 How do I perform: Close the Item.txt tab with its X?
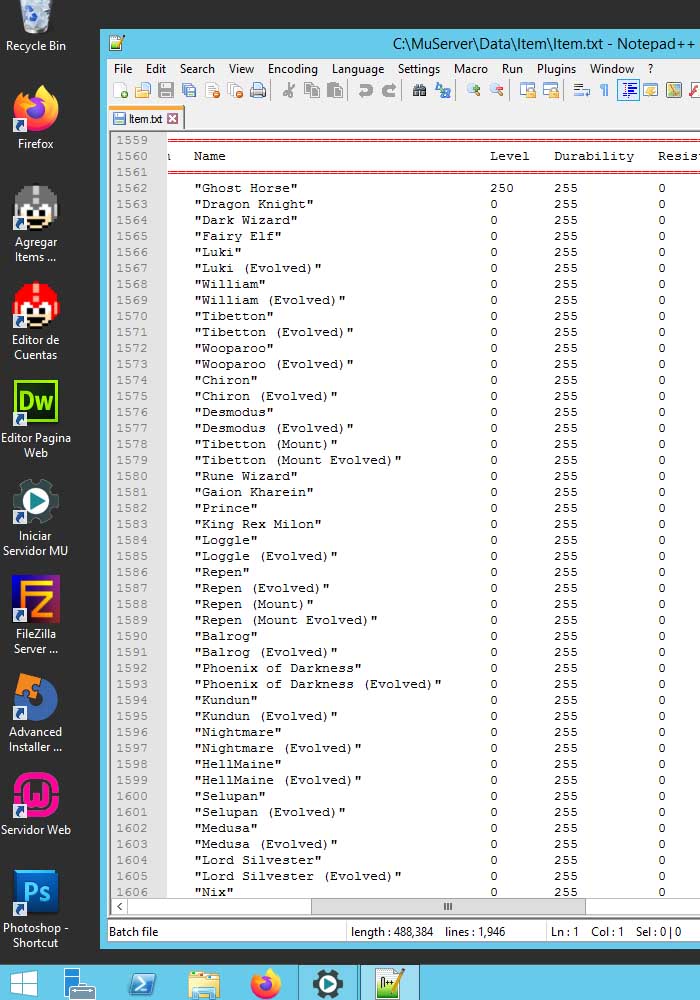click(x=173, y=119)
